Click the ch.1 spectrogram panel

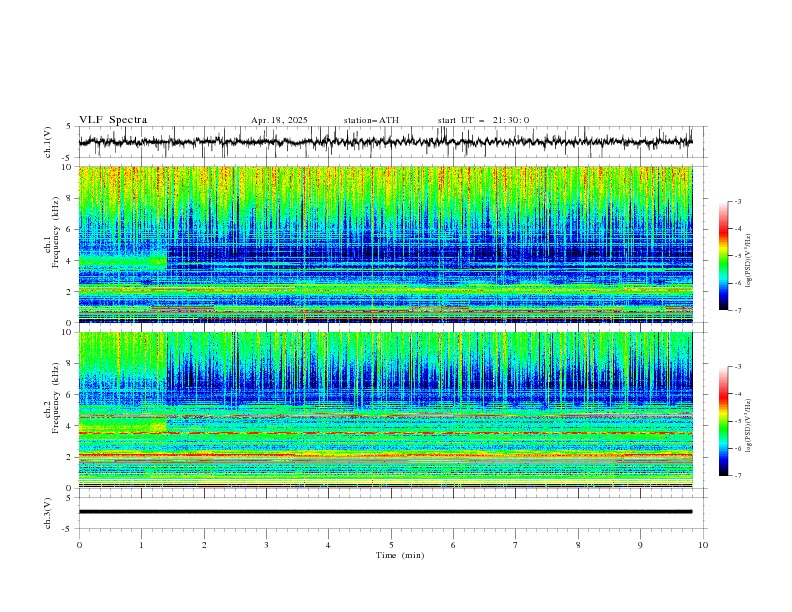(385, 244)
